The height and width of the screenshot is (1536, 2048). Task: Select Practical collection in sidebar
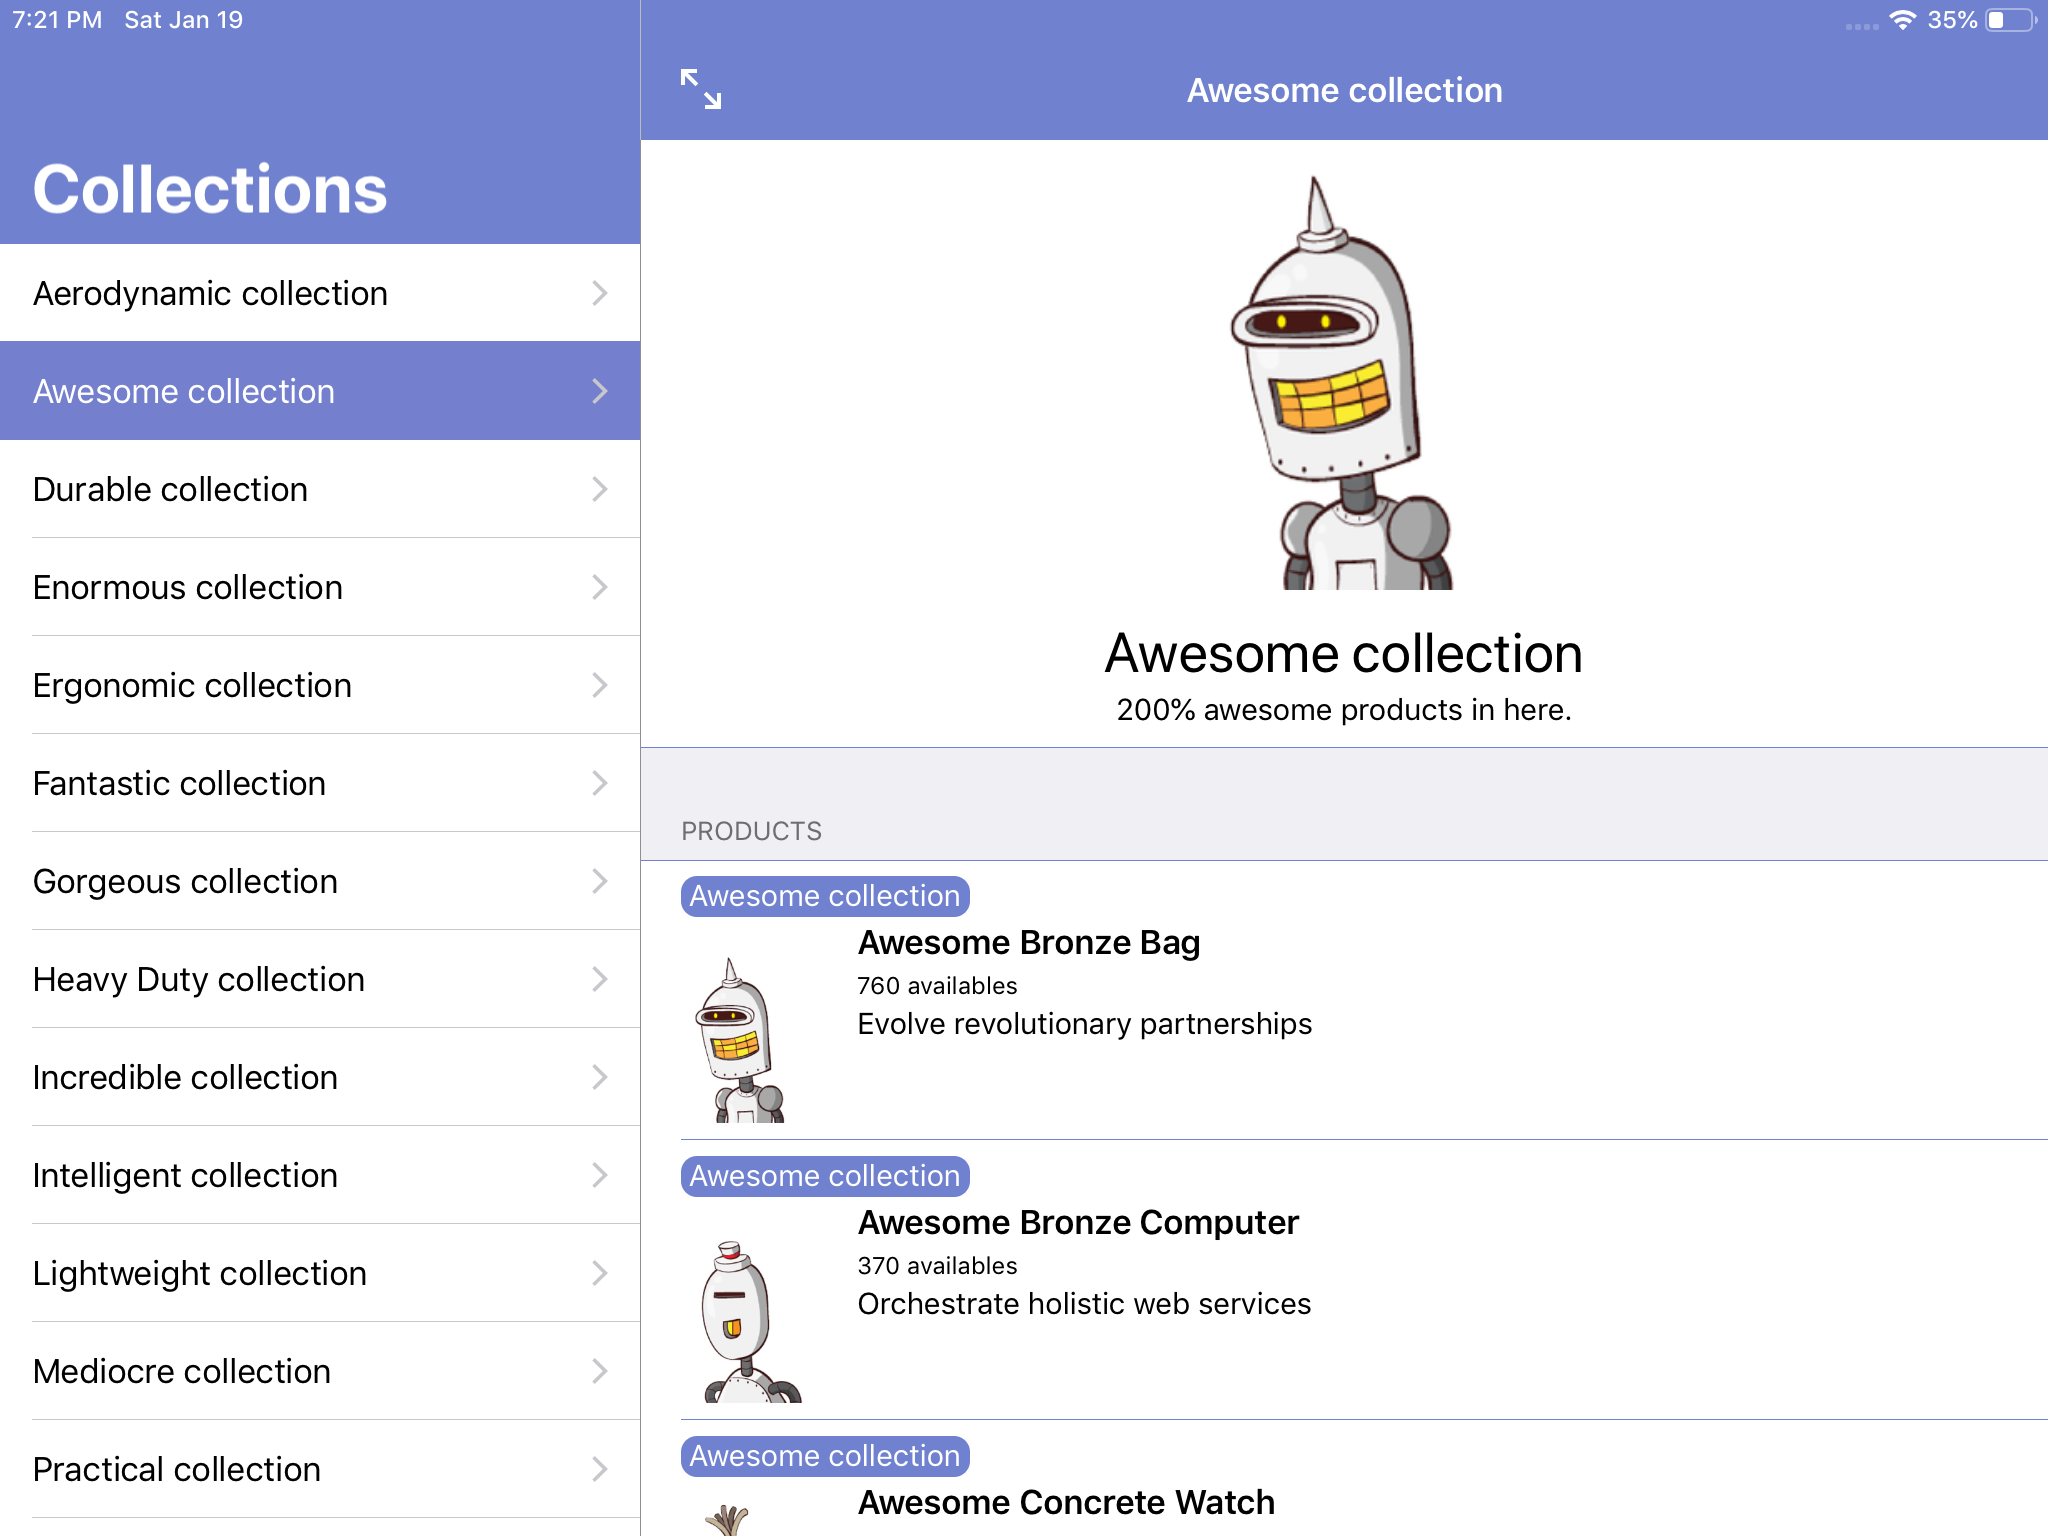(177, 1469)
